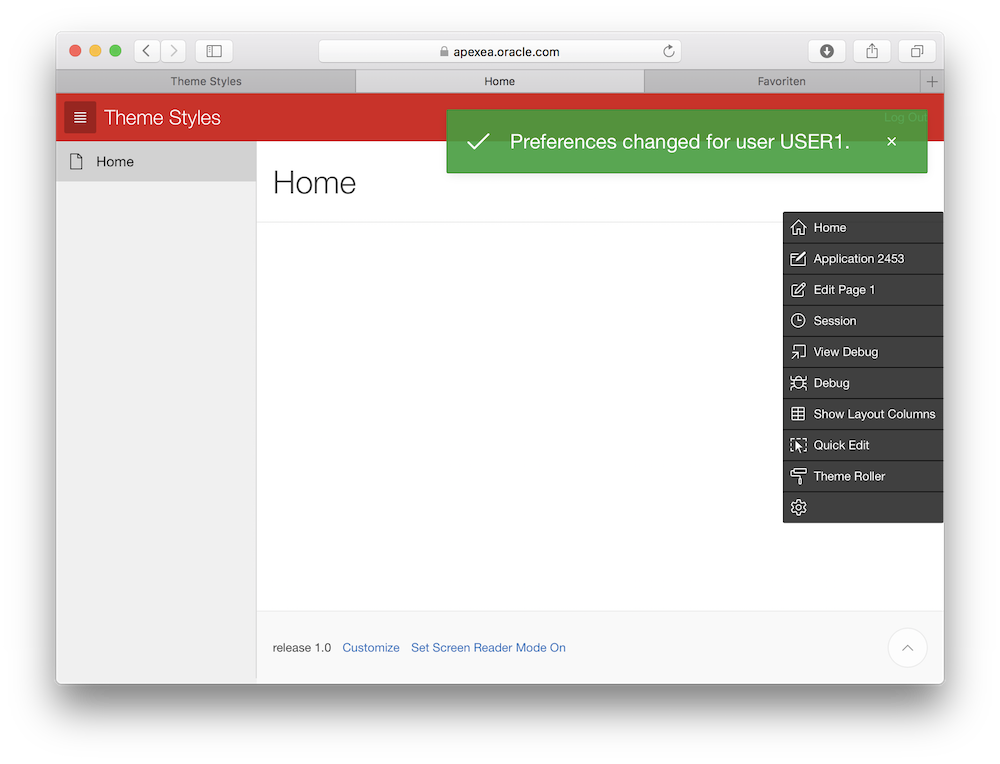Open a new browser tab with the plus button
The image size is (1000, 764).
point(932,81)
